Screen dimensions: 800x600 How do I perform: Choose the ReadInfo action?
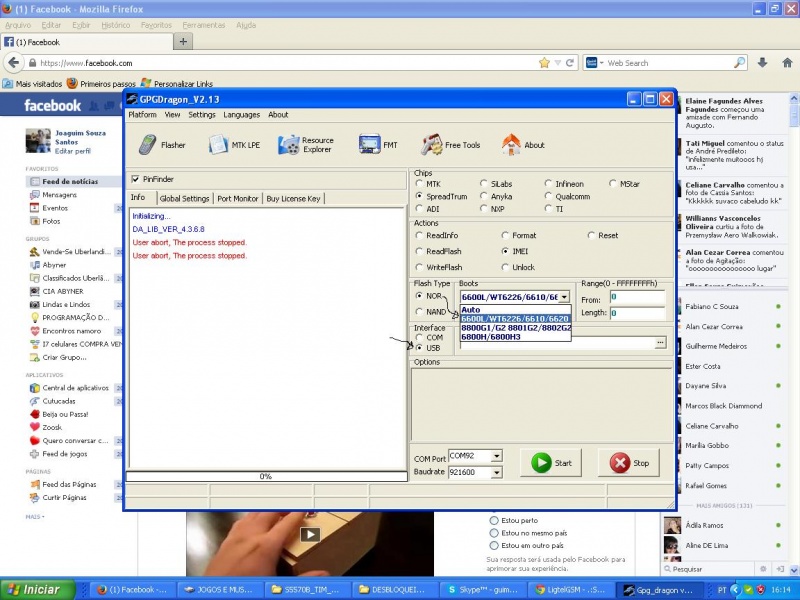coord(419,235)
